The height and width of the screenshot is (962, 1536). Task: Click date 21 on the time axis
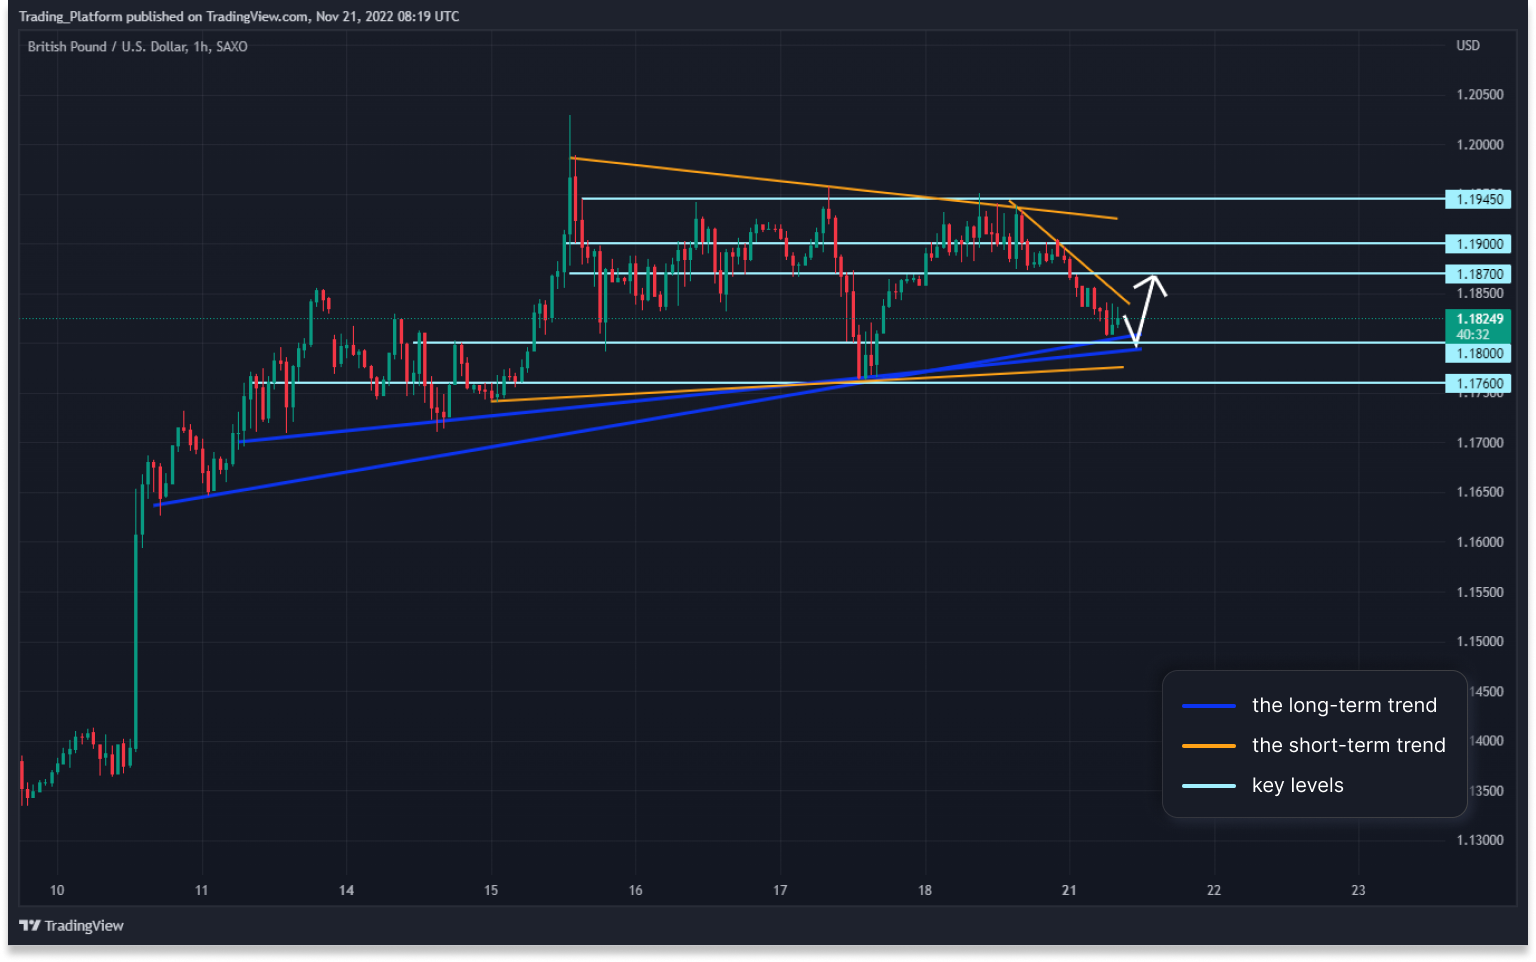click(1069, 890)
